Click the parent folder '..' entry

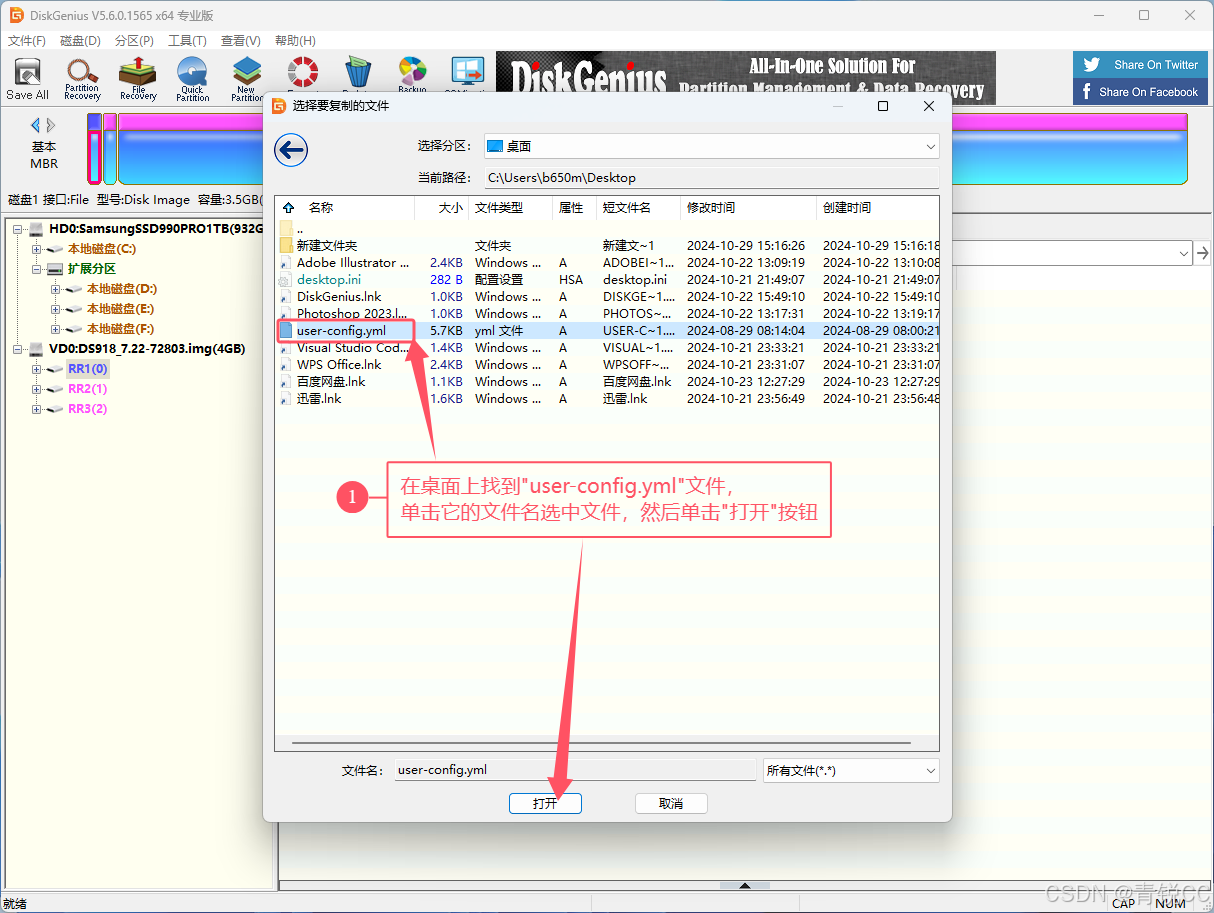300,229
